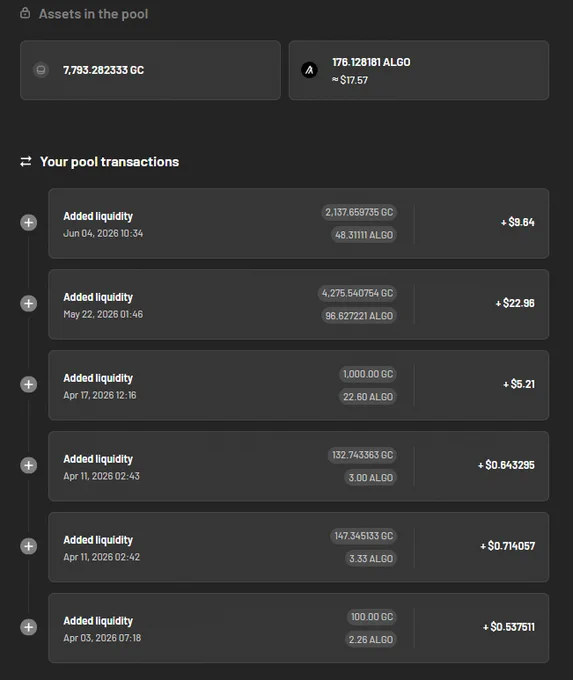Click plus icon for May 22, 2026 transaction

pyautogui.click(x=29, y=303)
